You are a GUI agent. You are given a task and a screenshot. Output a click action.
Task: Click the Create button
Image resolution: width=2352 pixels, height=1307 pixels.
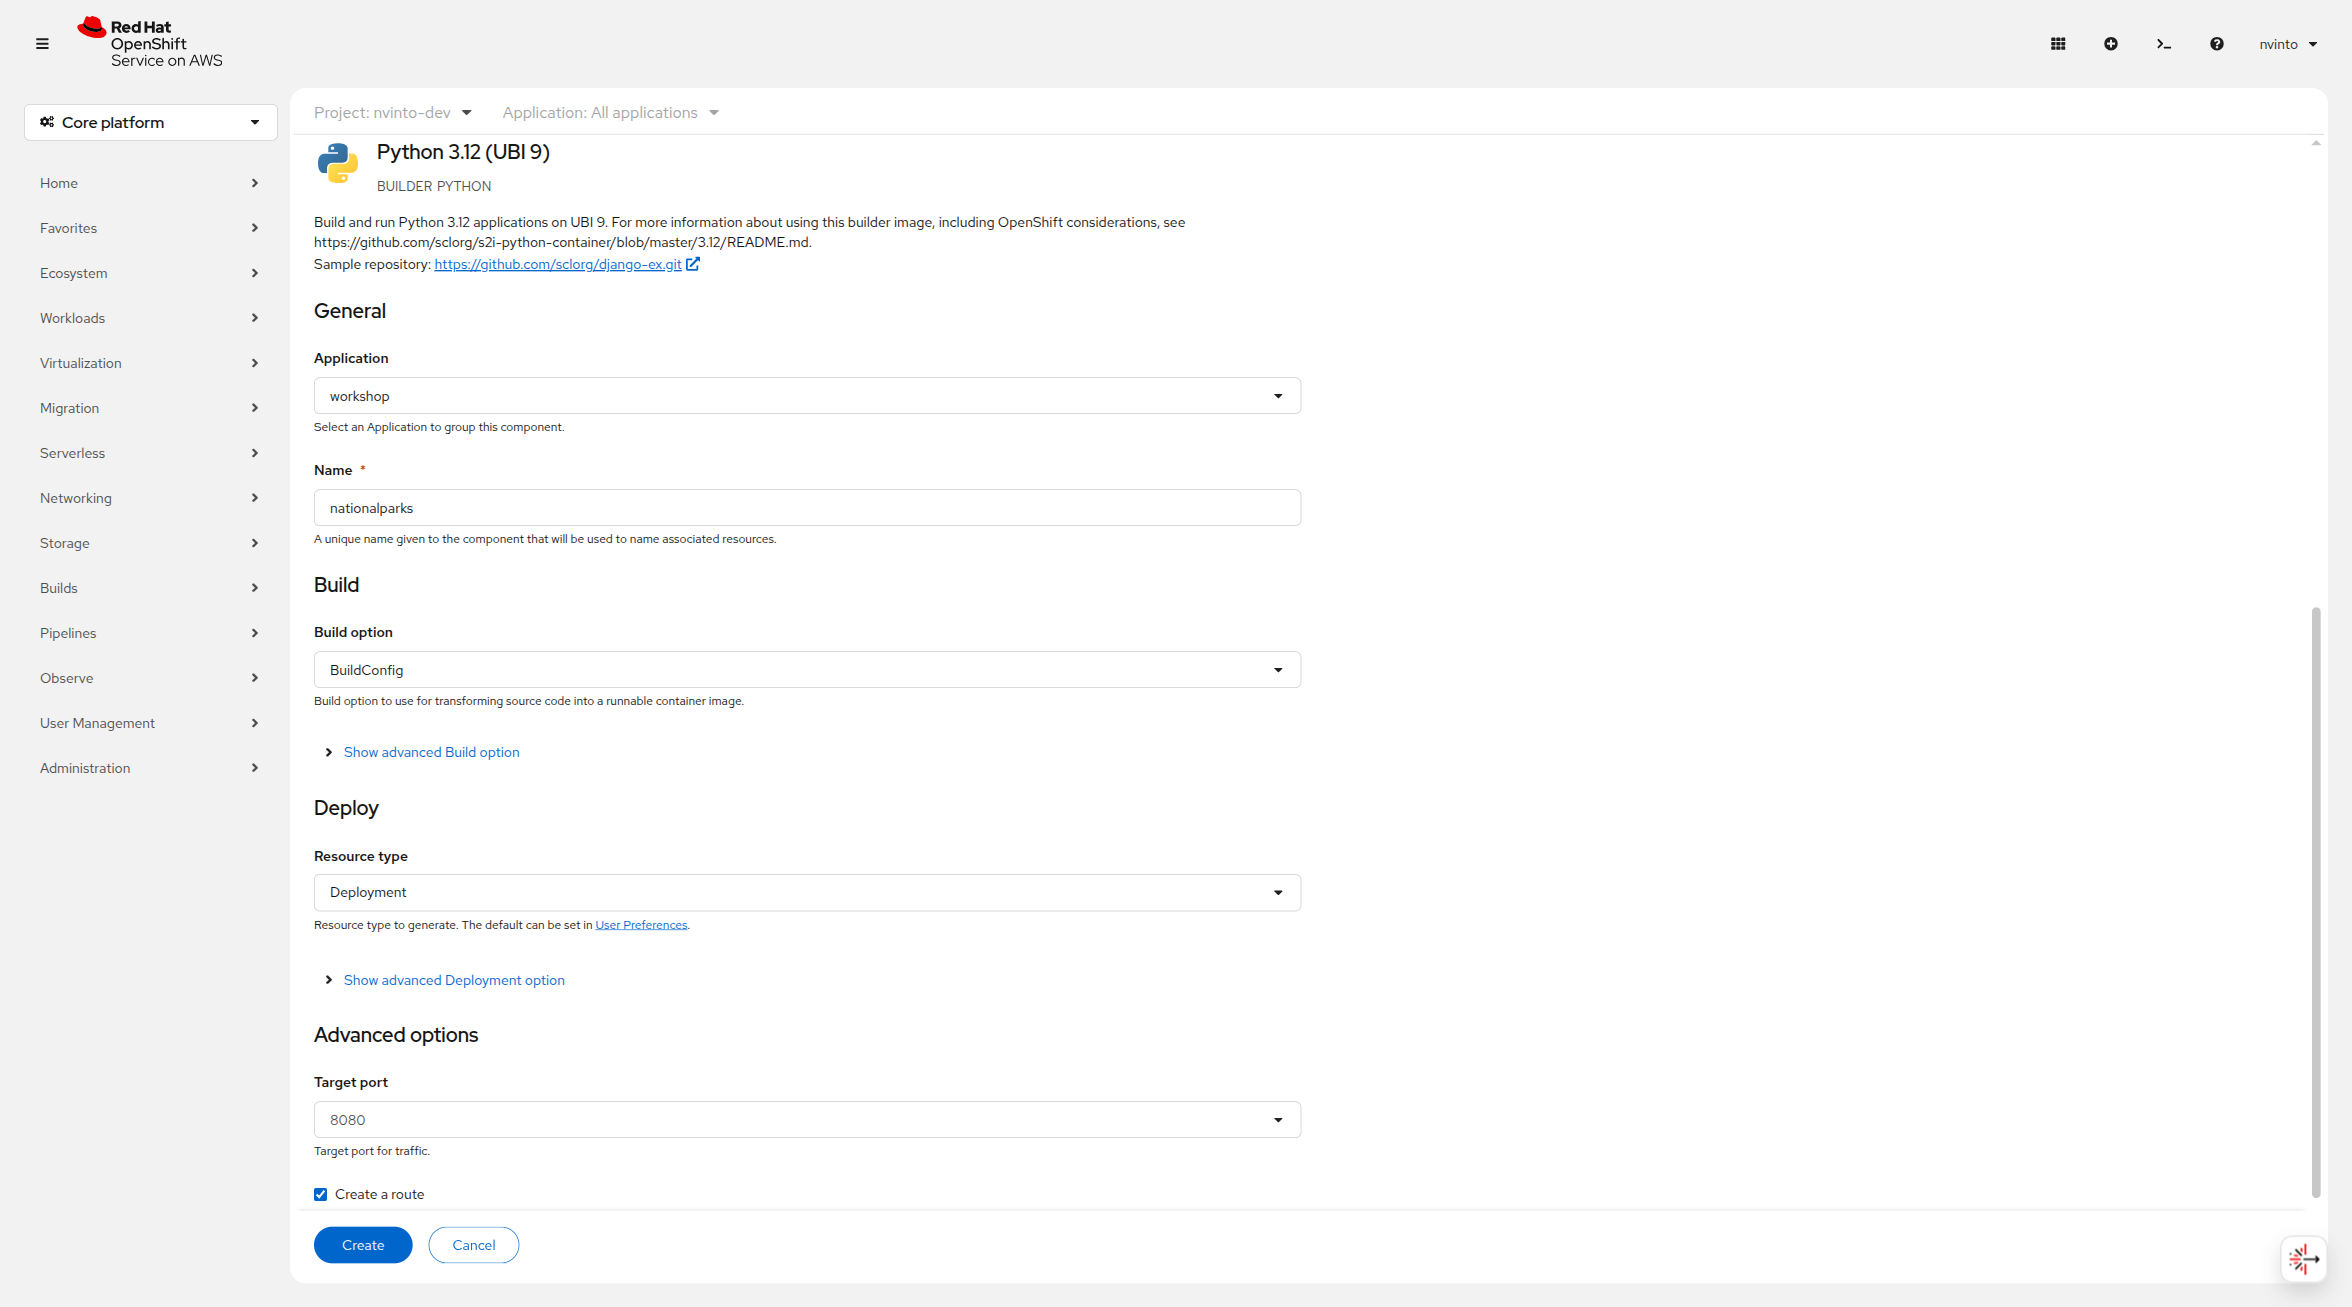(x=363, y=1245)
